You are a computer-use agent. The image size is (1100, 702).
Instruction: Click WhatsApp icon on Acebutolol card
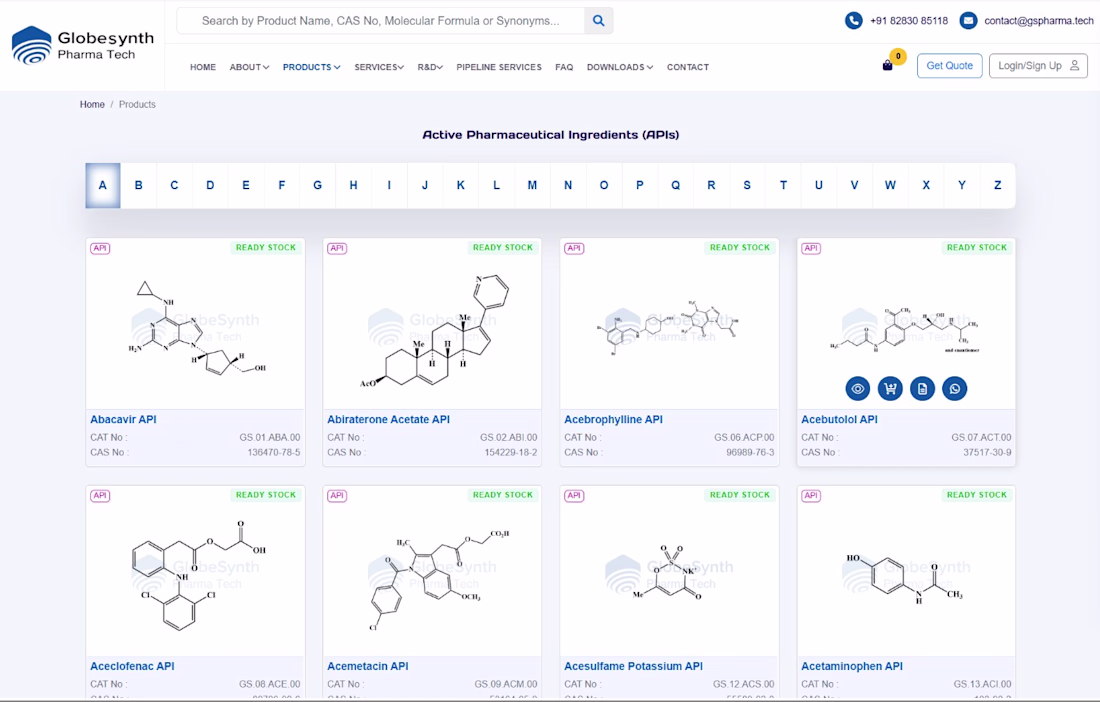coord(954,389)
